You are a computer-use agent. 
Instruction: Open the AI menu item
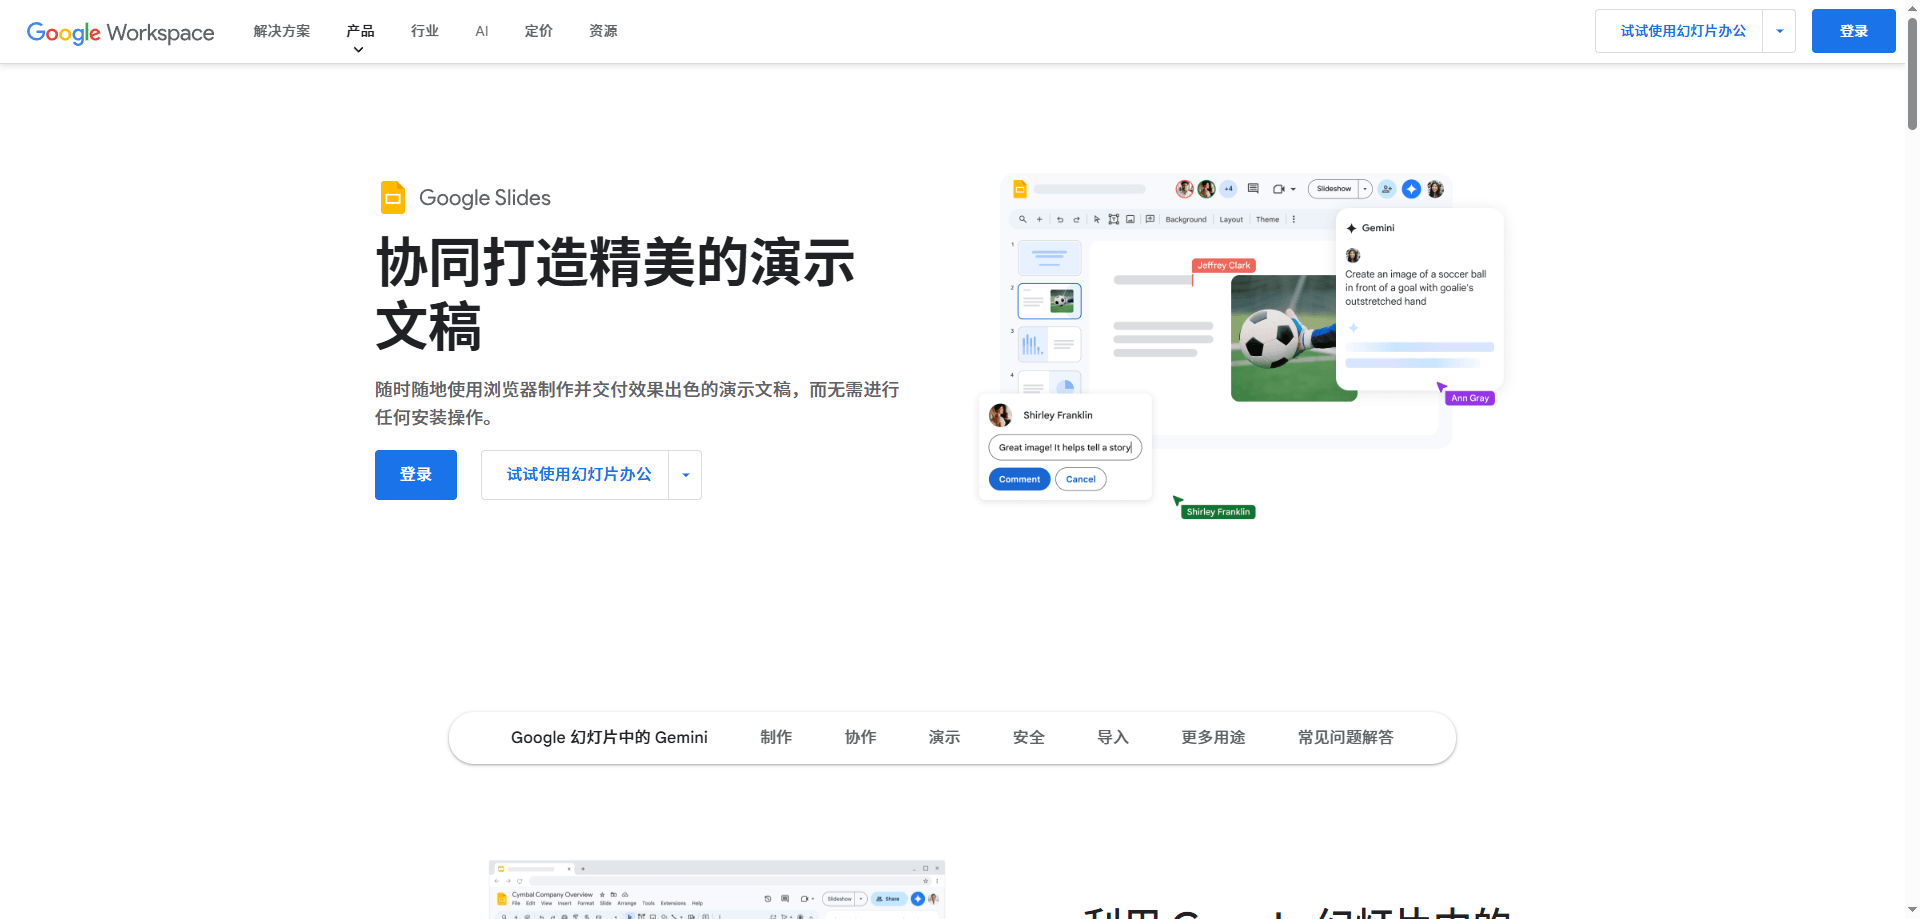(482, 31)
